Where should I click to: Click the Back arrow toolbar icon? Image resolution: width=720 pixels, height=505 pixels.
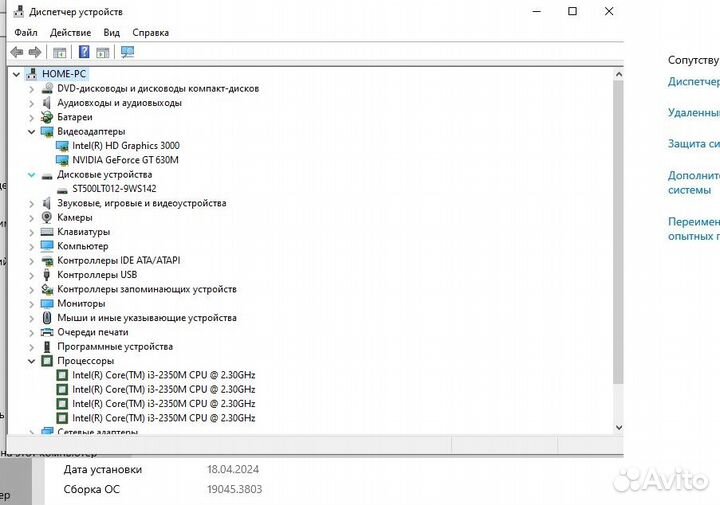[x=17, y=52]
